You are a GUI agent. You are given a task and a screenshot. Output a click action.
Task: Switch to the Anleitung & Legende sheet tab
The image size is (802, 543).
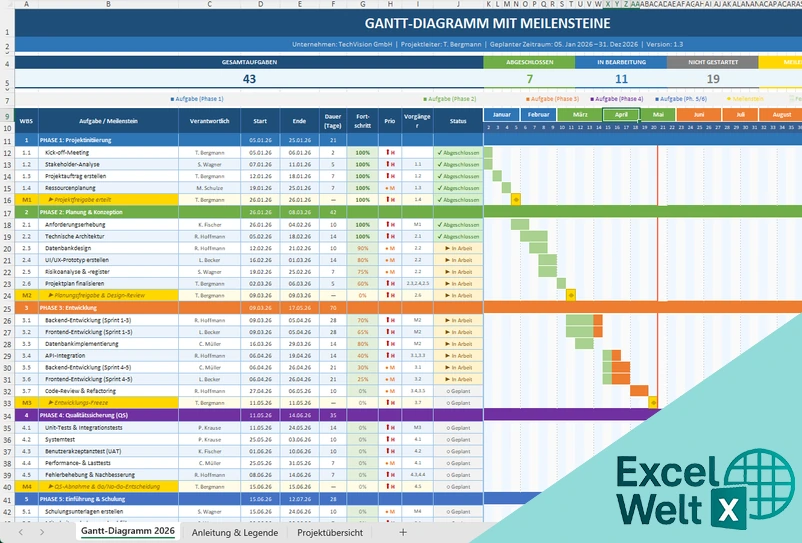click(x=235, y=532)
